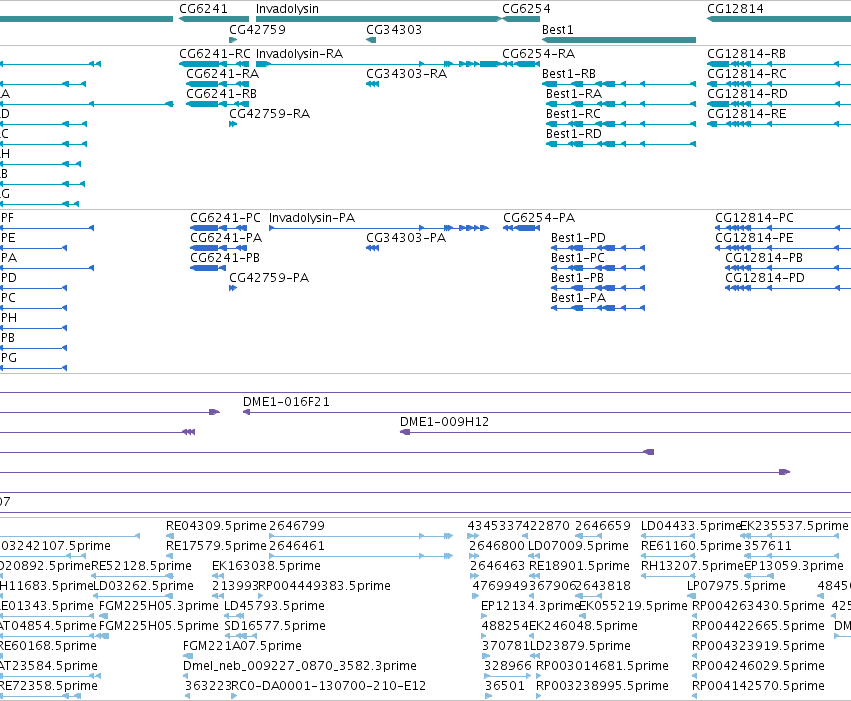Click the CG6254-PA protein label
This screenshot has height=701, width=851.
coord(539,218)
